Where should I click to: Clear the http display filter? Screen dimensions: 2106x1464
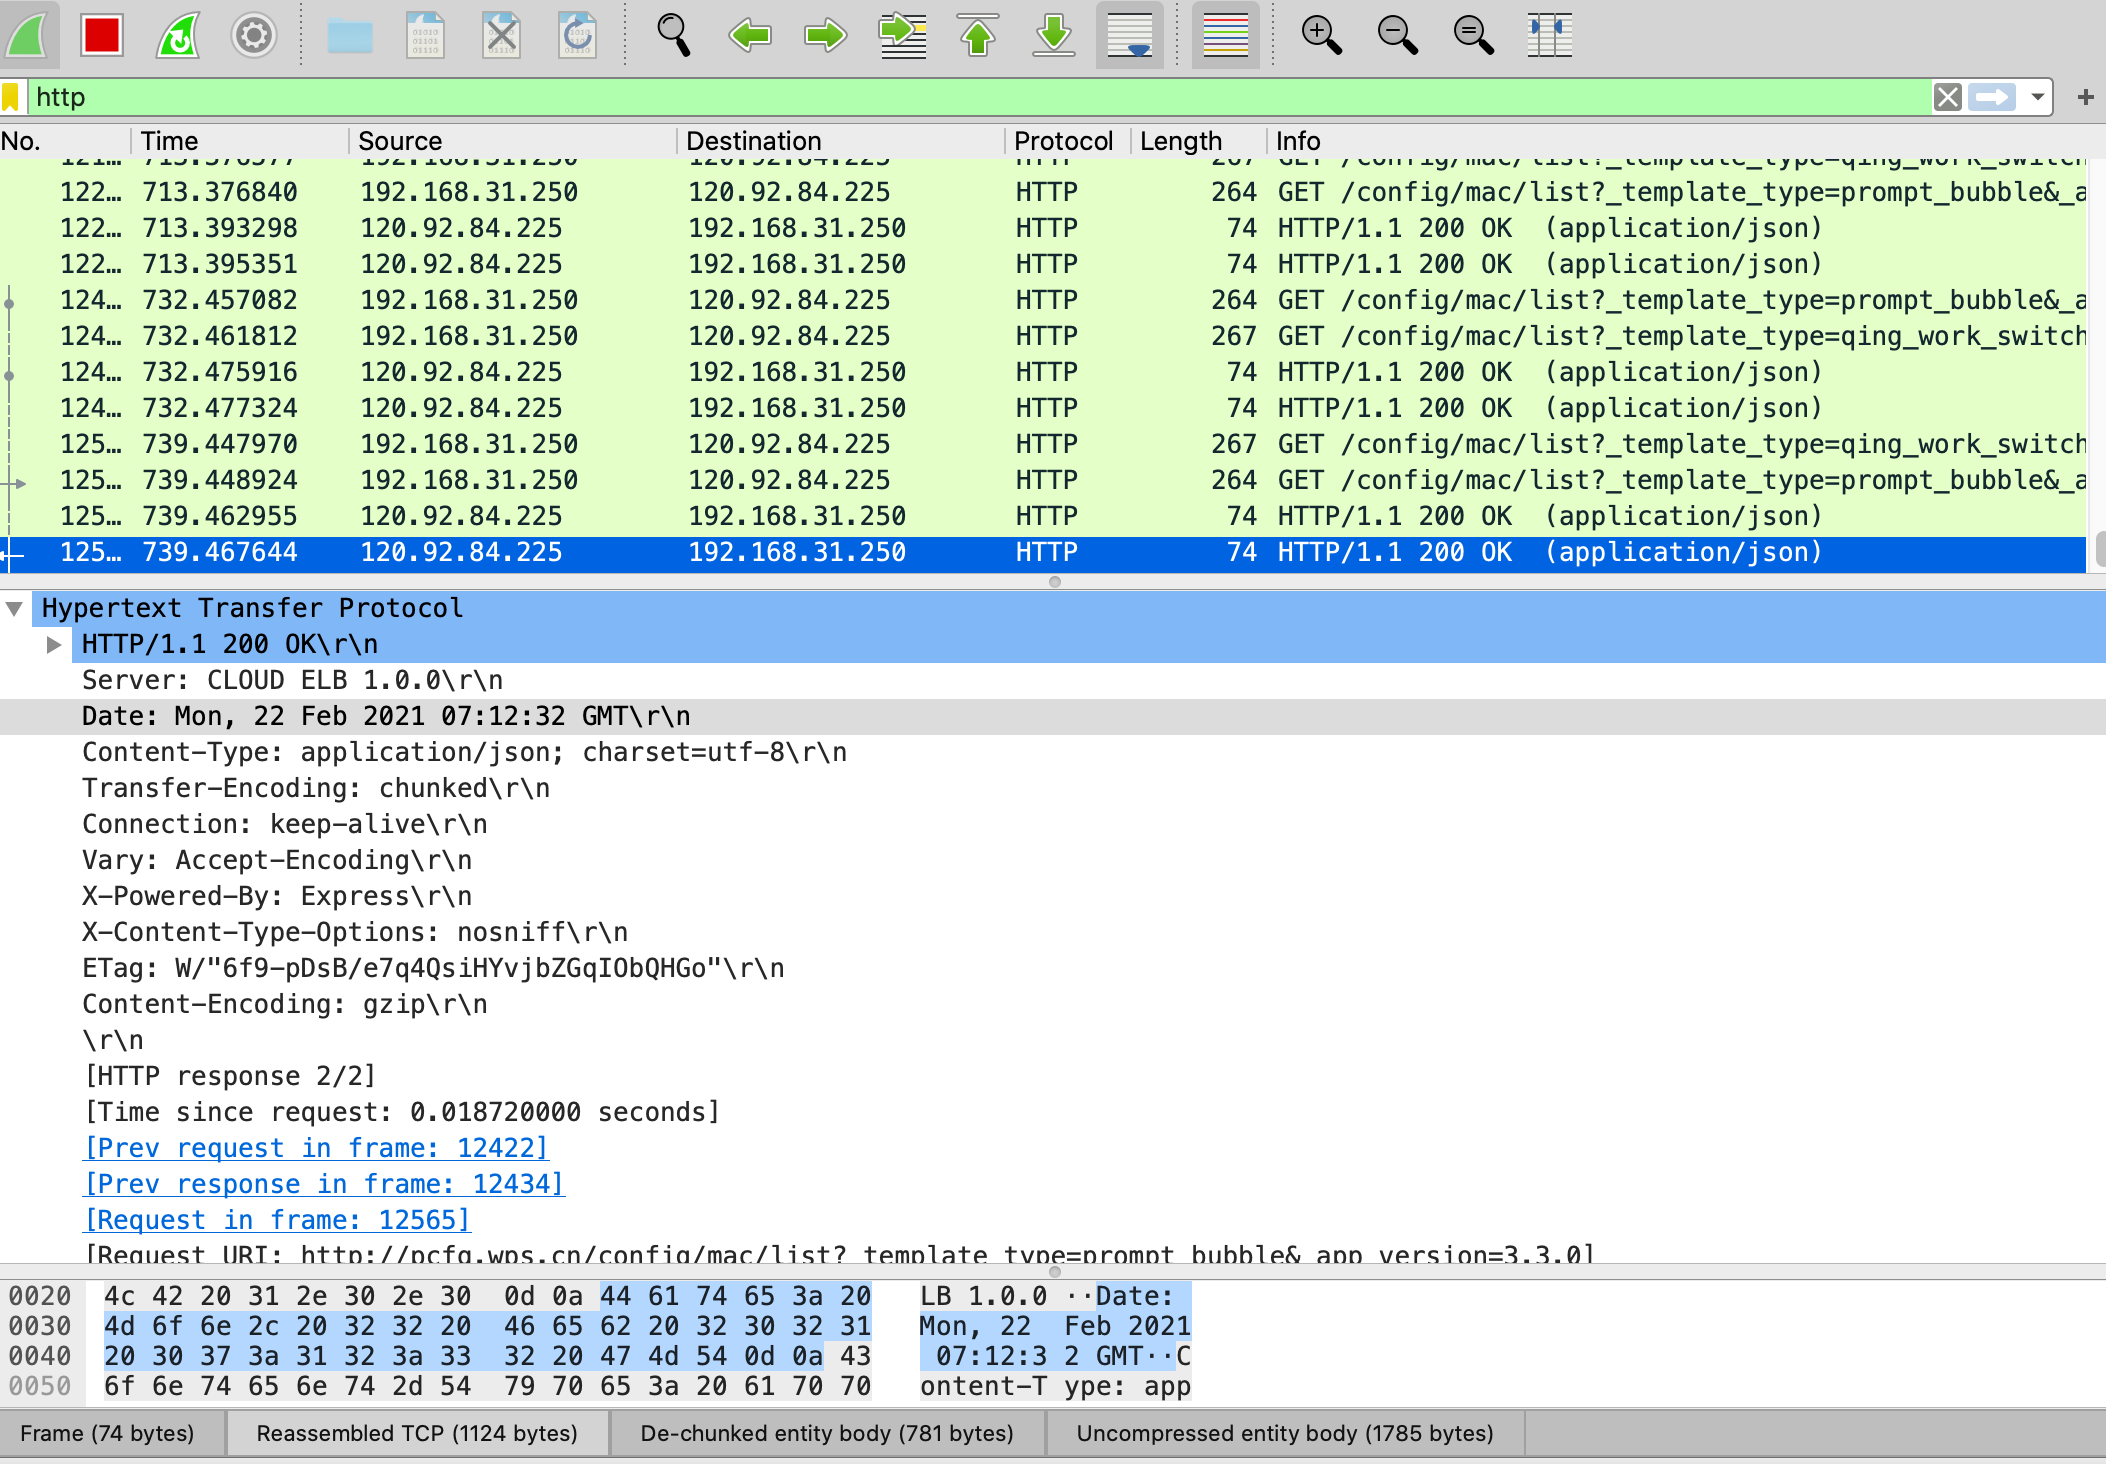tap(1948, 97)
